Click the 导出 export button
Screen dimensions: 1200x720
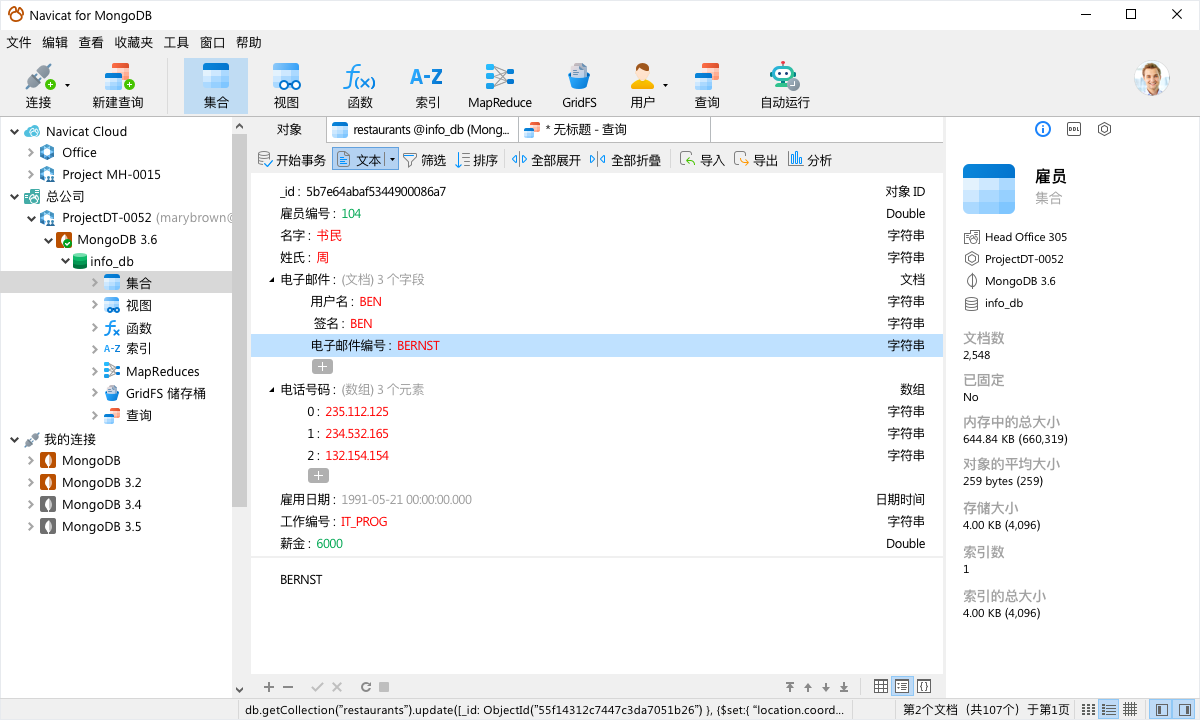click(756, 160)
